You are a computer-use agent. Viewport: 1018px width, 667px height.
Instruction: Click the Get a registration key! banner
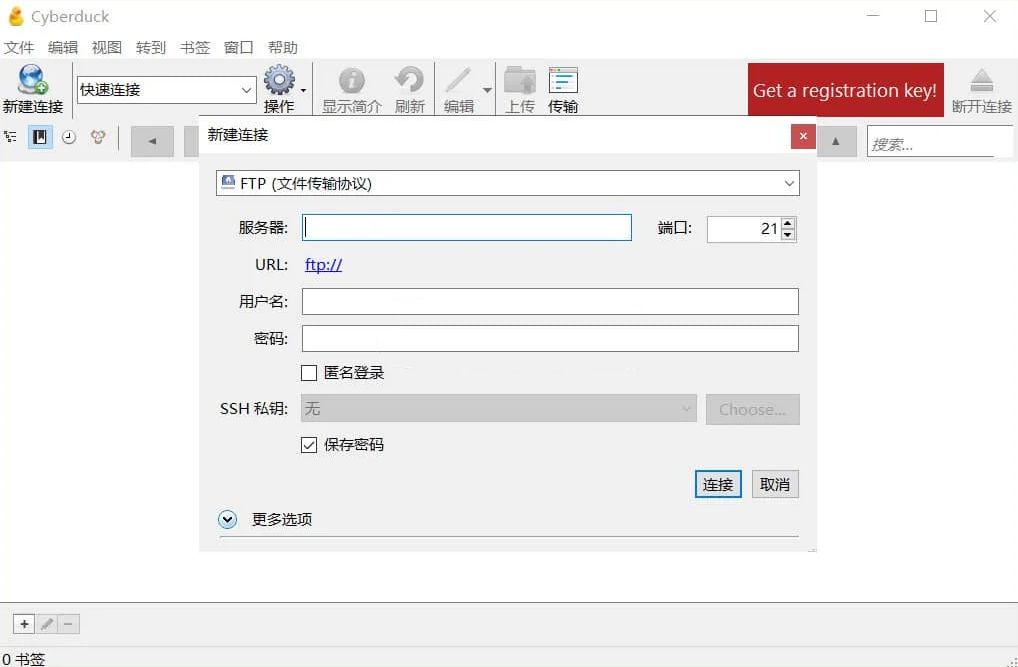(845, 90)
